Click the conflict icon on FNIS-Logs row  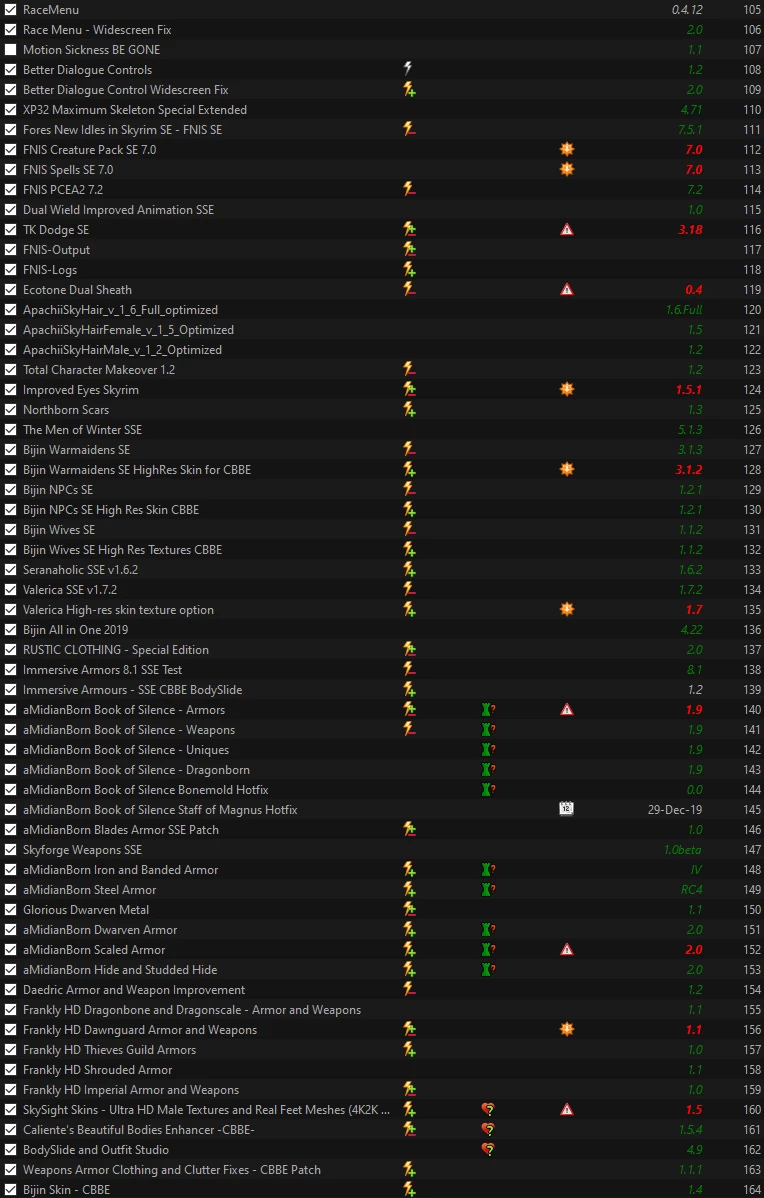point(410,269)
